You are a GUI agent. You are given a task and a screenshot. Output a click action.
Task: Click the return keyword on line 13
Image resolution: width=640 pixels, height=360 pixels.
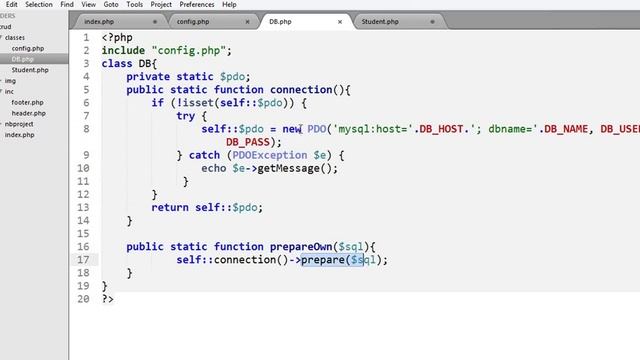tap(170, 207)
